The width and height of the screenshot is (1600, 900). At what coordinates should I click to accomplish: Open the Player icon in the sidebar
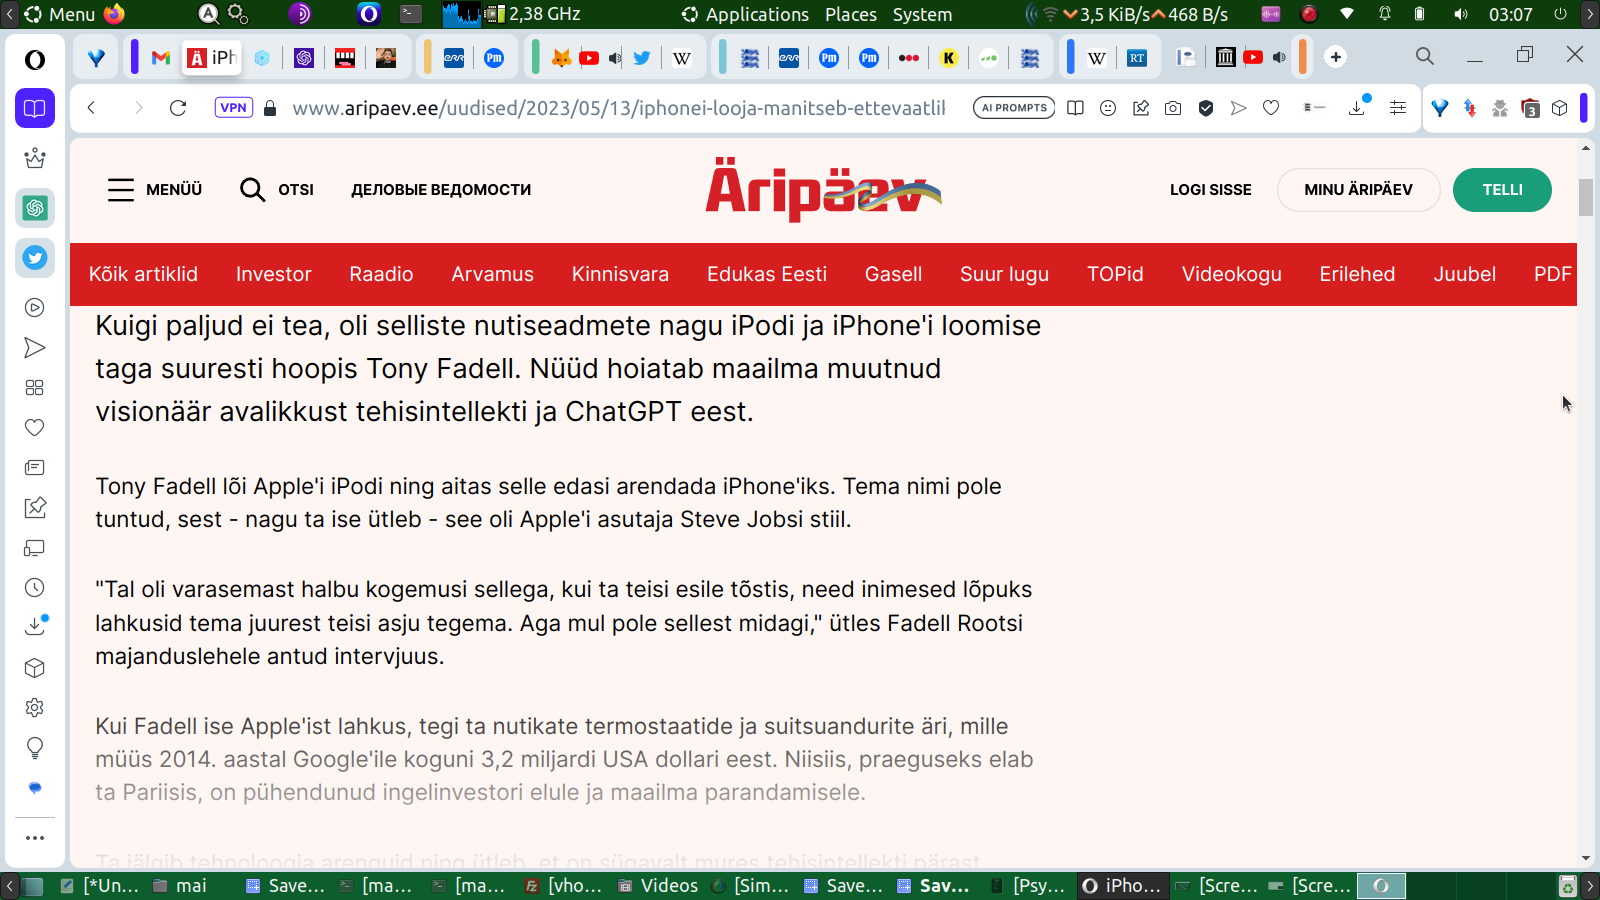tap(35, 308)
